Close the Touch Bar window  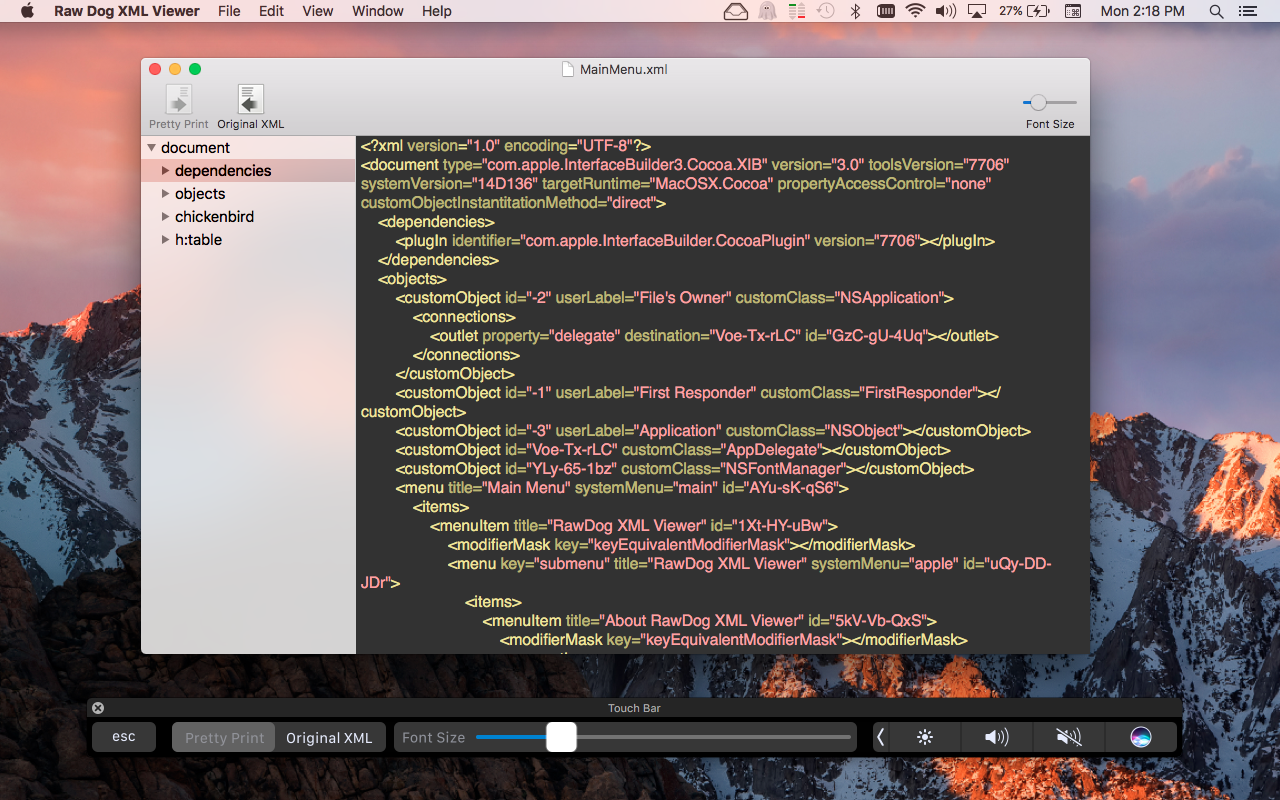click(98, 708)
